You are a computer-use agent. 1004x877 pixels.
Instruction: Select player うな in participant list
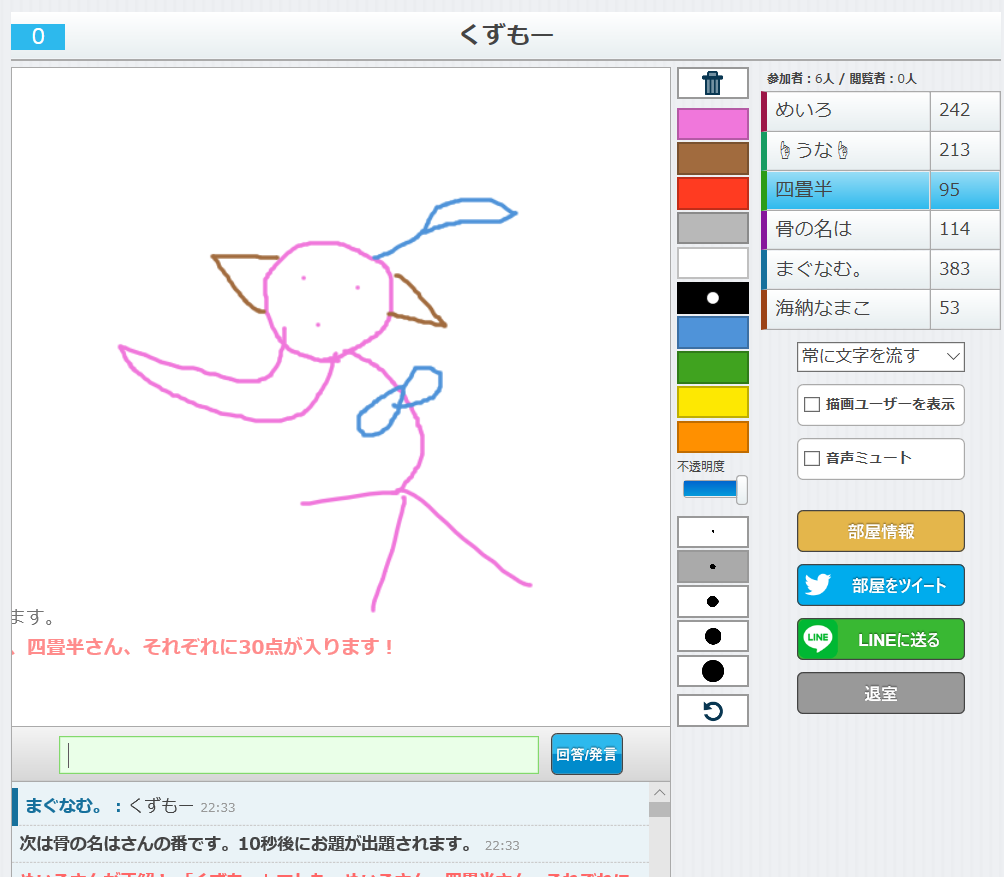[846, 150]
